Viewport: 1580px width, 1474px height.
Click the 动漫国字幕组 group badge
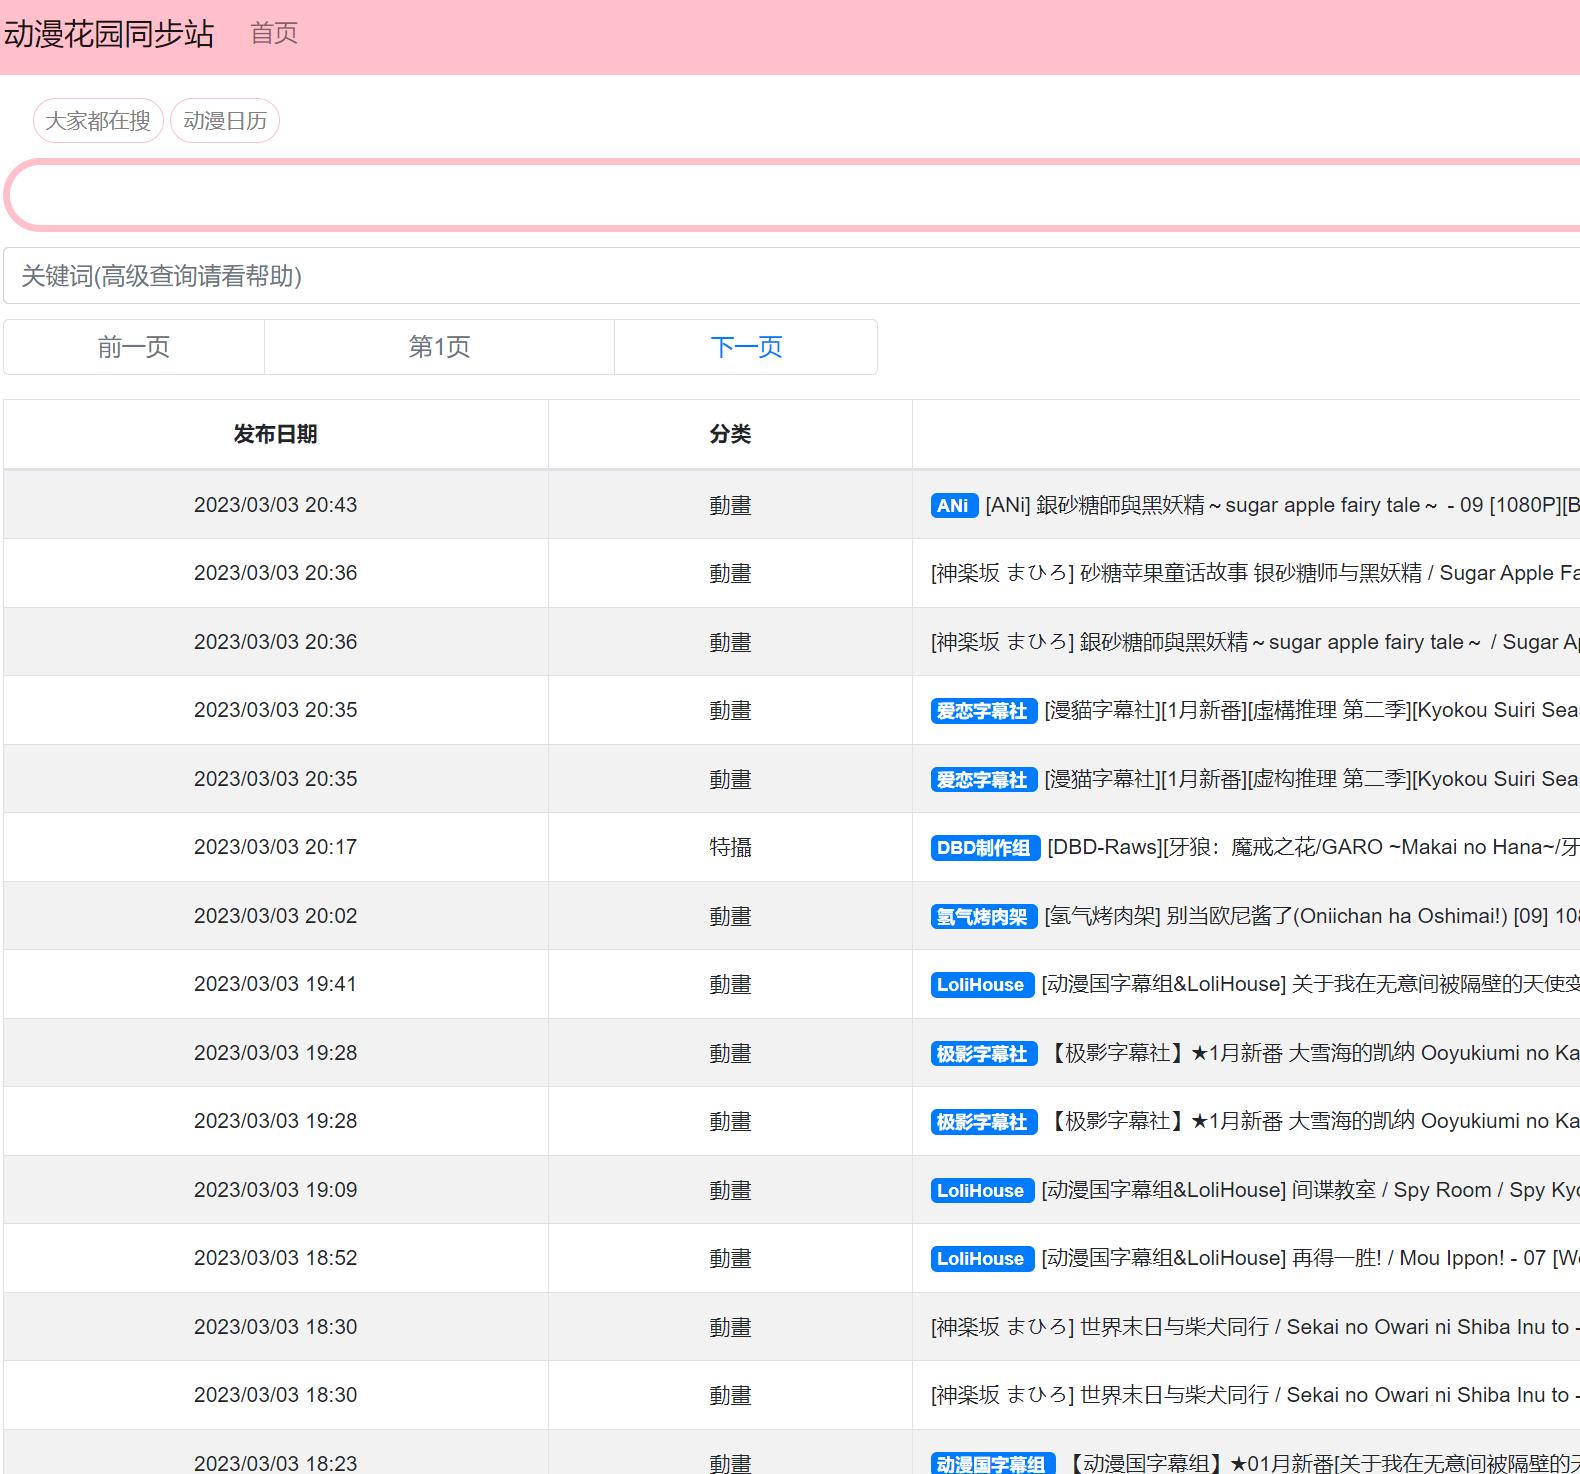tap(991, 1464)
